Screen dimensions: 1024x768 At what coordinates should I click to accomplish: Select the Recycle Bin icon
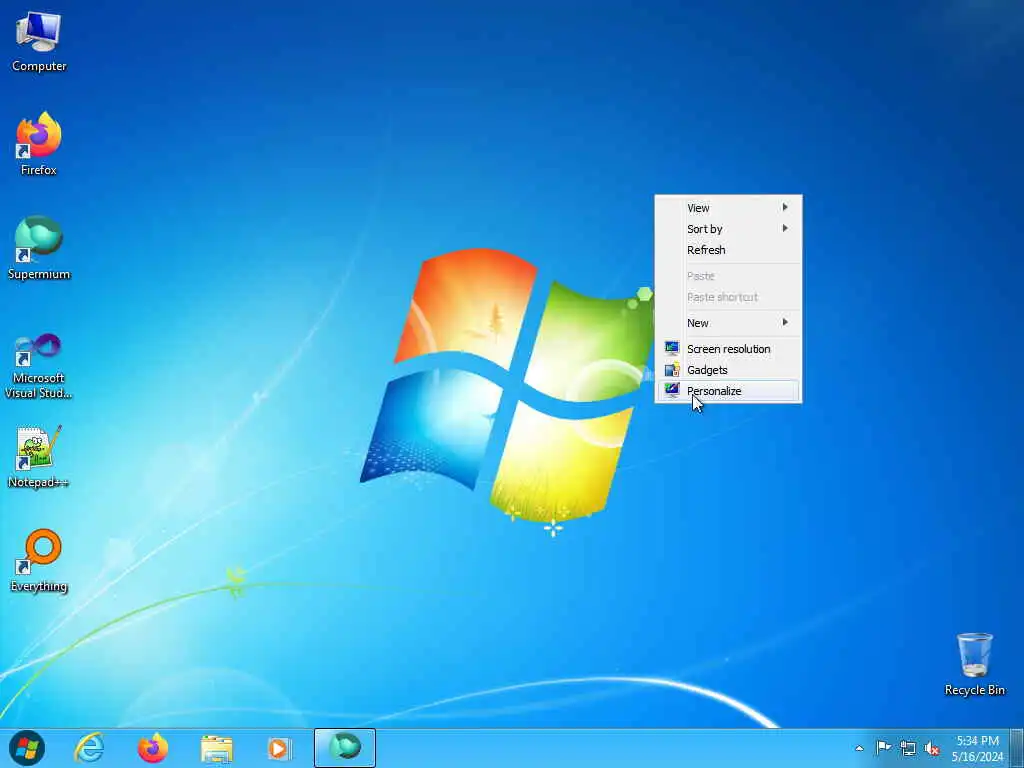974,664
